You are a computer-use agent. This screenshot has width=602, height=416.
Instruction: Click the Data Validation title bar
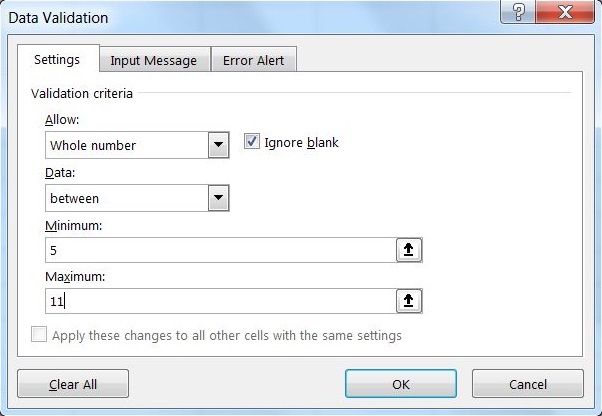[x=250, y=17]
